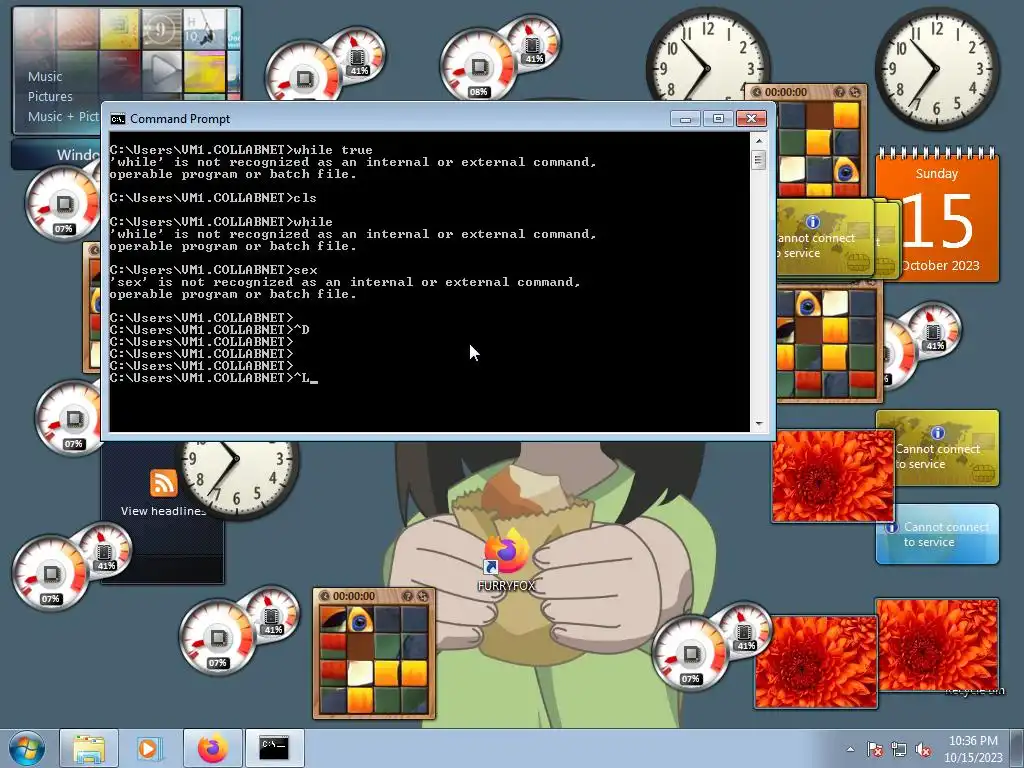
Task: Click toucan eye tile in puzzle beside FURRYFOX
Action: tap(360, 620)
